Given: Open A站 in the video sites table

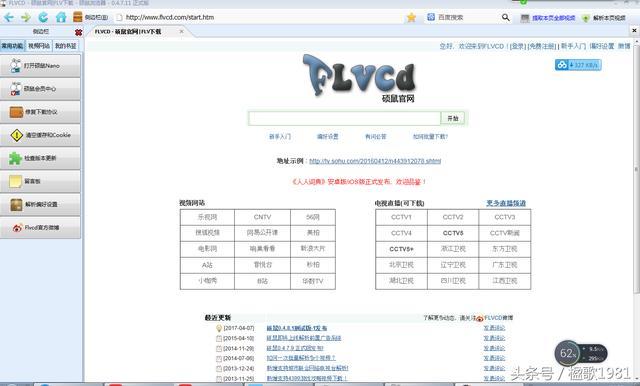Looking at the screenshot, I should pos(207,265).
